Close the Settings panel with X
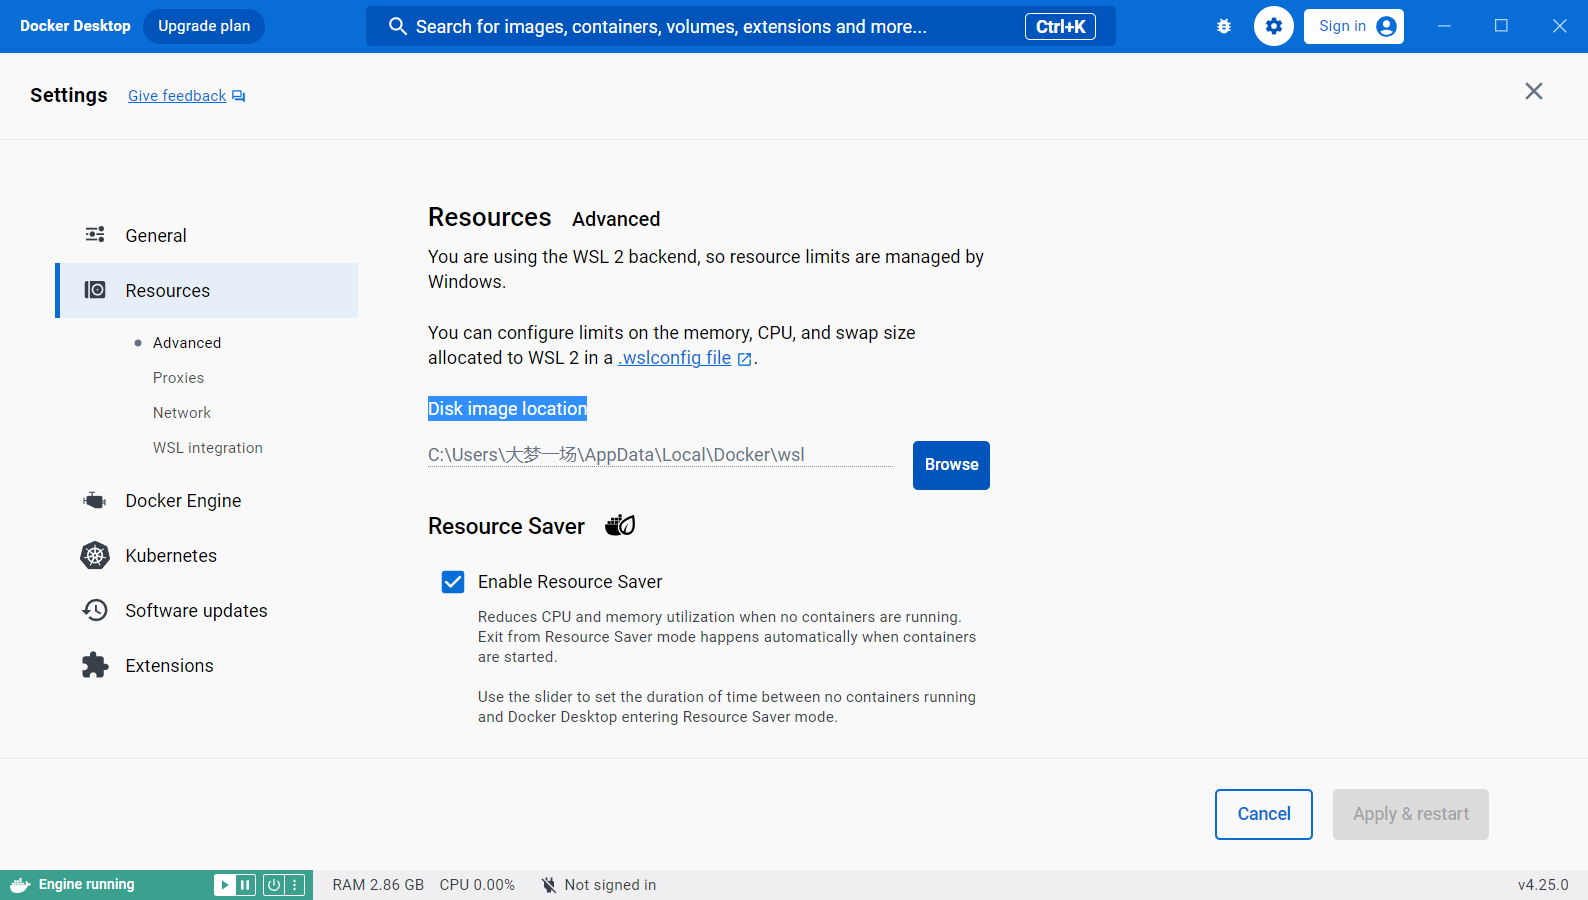 click(x=1533, y=92)
